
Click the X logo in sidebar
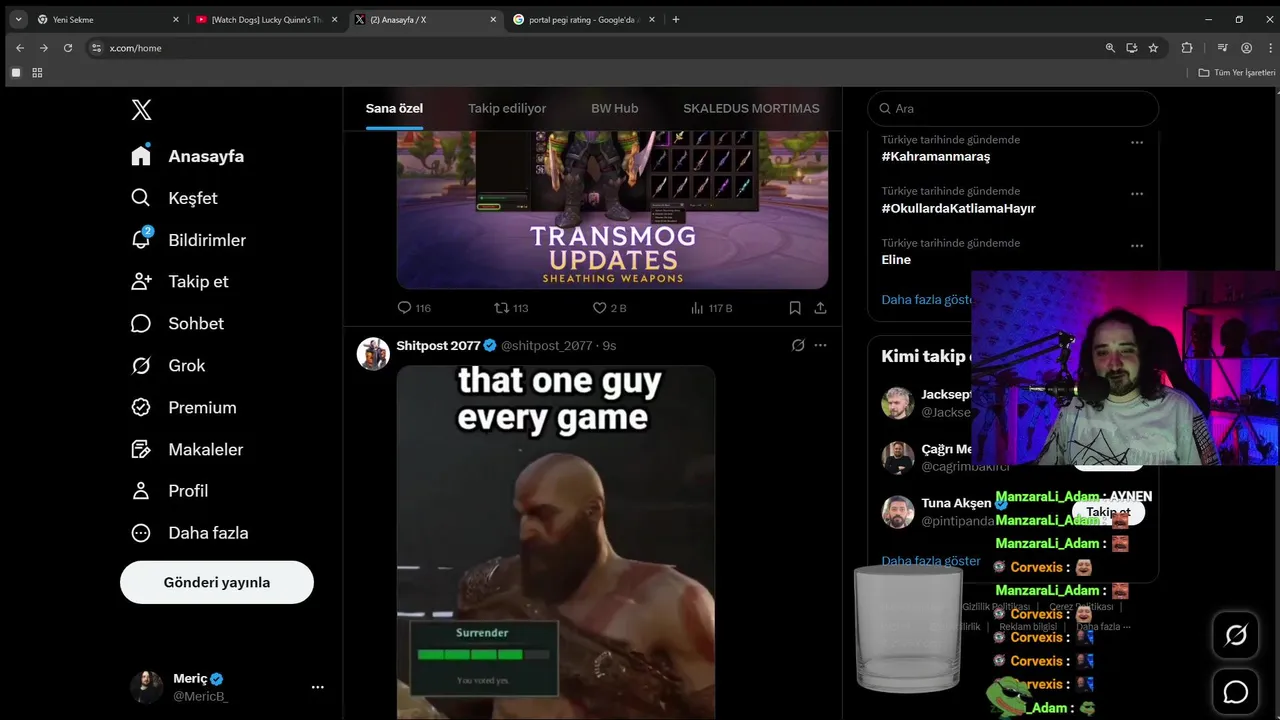141,110
